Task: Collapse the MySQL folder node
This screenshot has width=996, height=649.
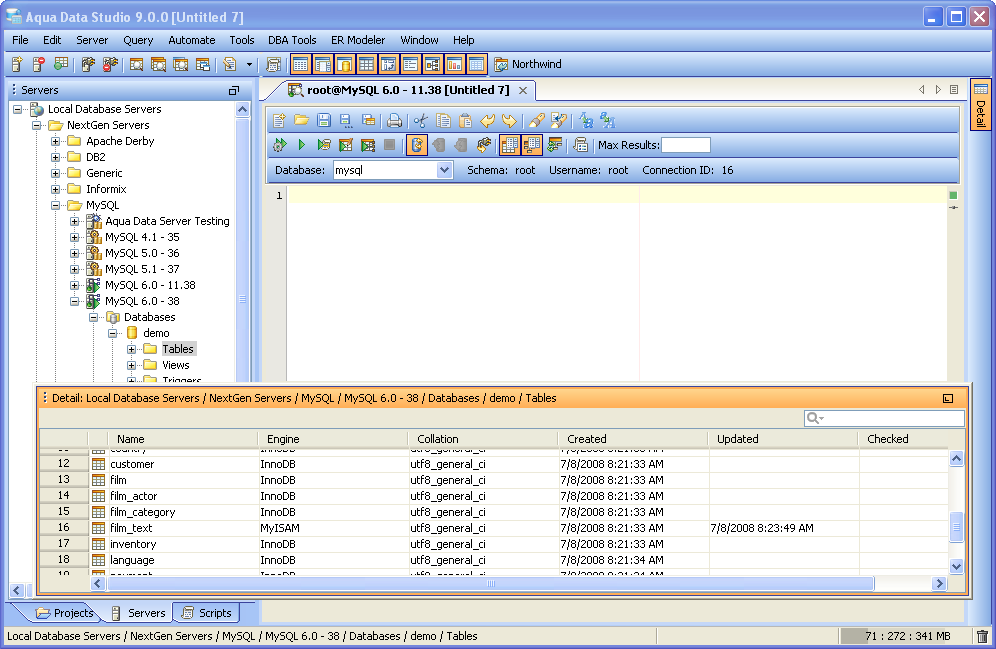Action: pyautogui.click(x=56, y=205)
